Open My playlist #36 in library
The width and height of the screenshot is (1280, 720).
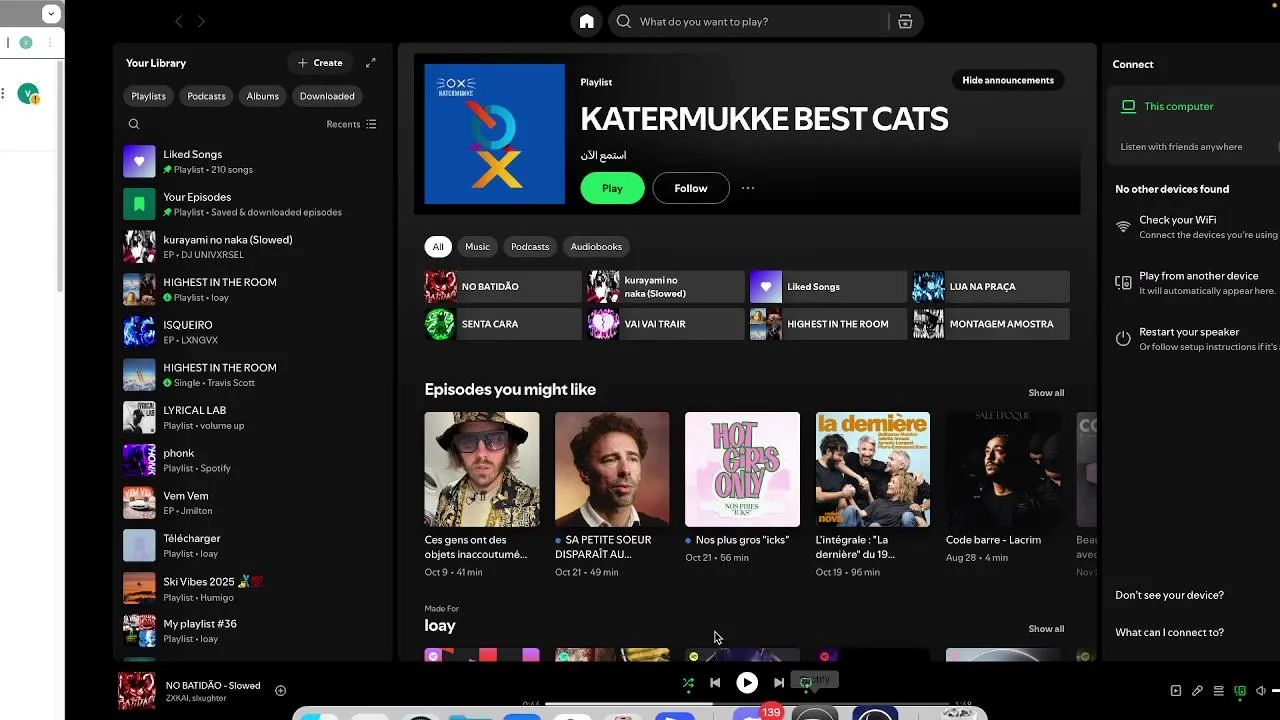click(x=255, y=630)
